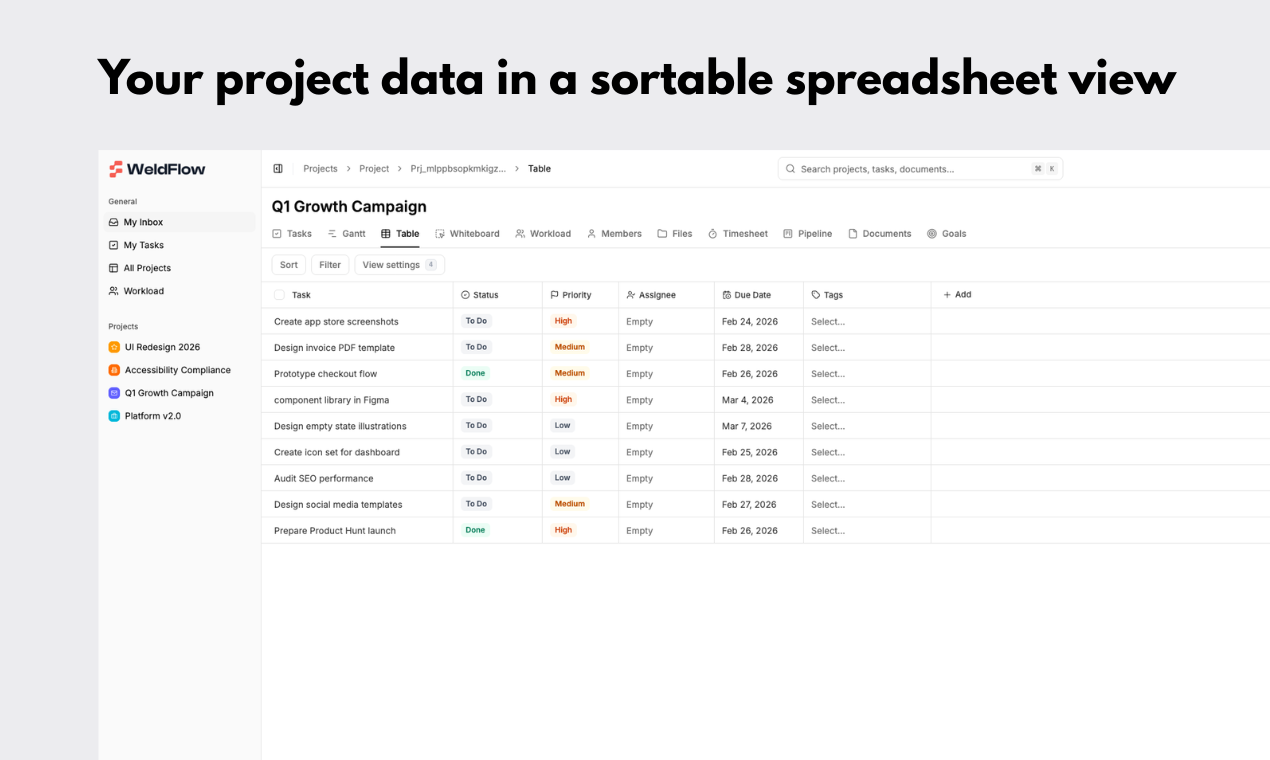Click the Sort button
Viewport: 1270px width, 760px height.
[288, 264]
